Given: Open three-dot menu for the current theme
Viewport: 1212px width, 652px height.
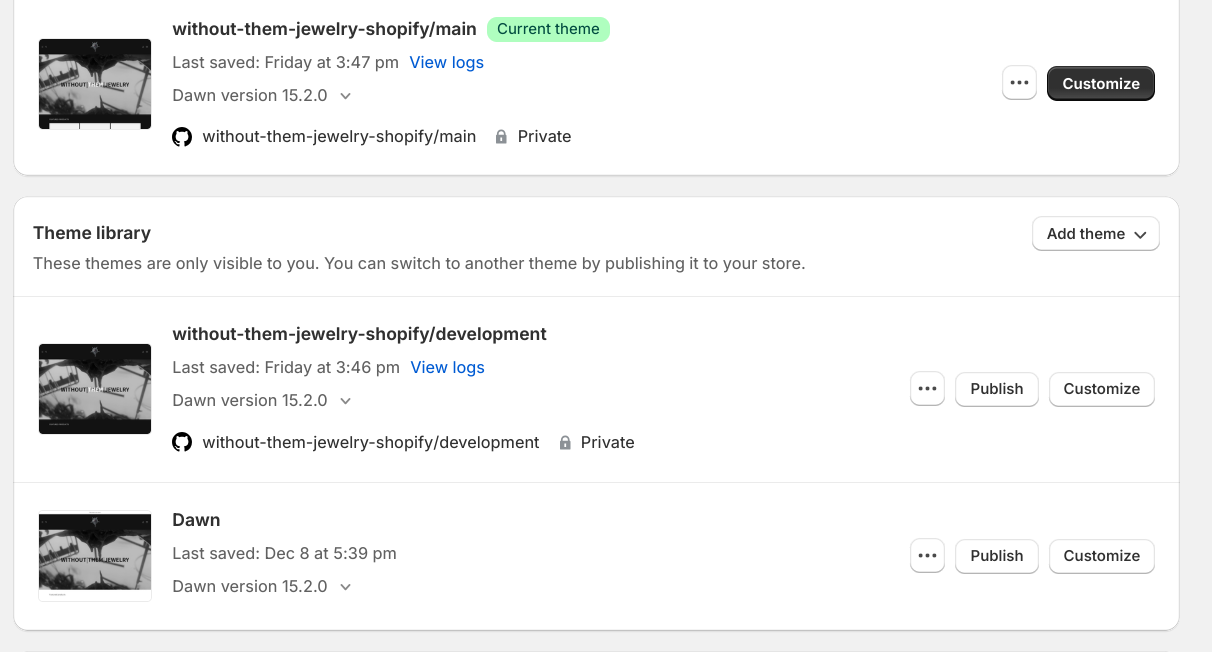Looking at the screenshot, I should [1019, 84].
